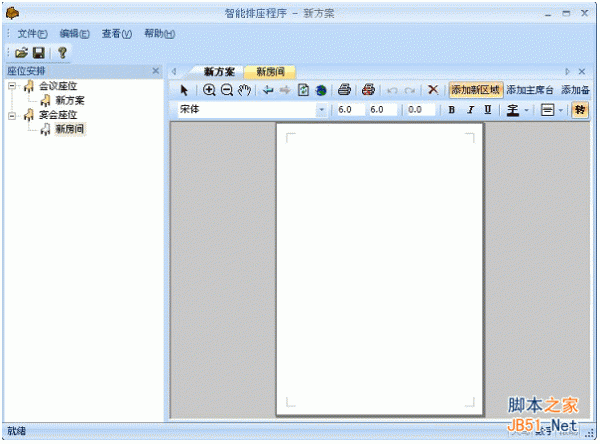Open the 查看(V) menu
Viewport: 600px width, 444px height.
pos(117,34)
